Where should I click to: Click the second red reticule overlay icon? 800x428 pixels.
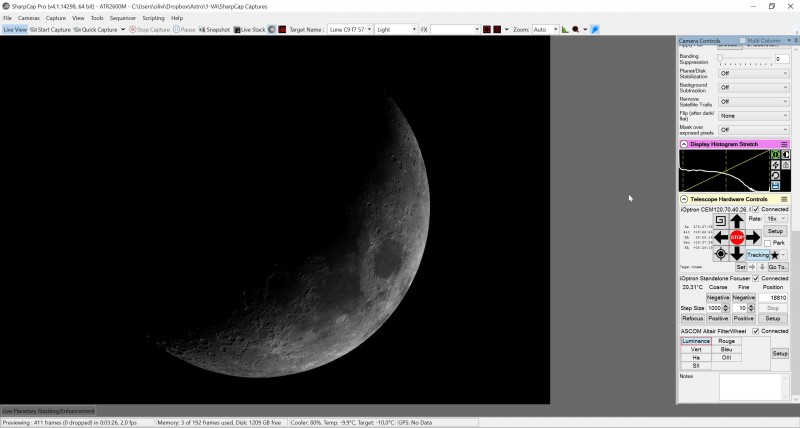pyautogui.click(x=497, y=30)
